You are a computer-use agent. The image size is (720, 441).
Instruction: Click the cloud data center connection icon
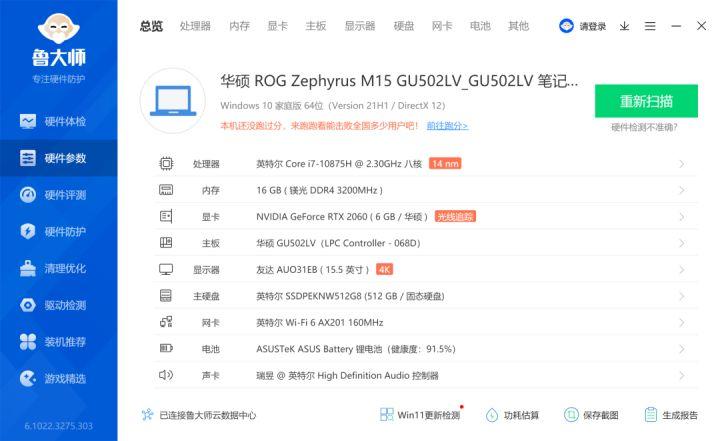[x=147, y=415]
